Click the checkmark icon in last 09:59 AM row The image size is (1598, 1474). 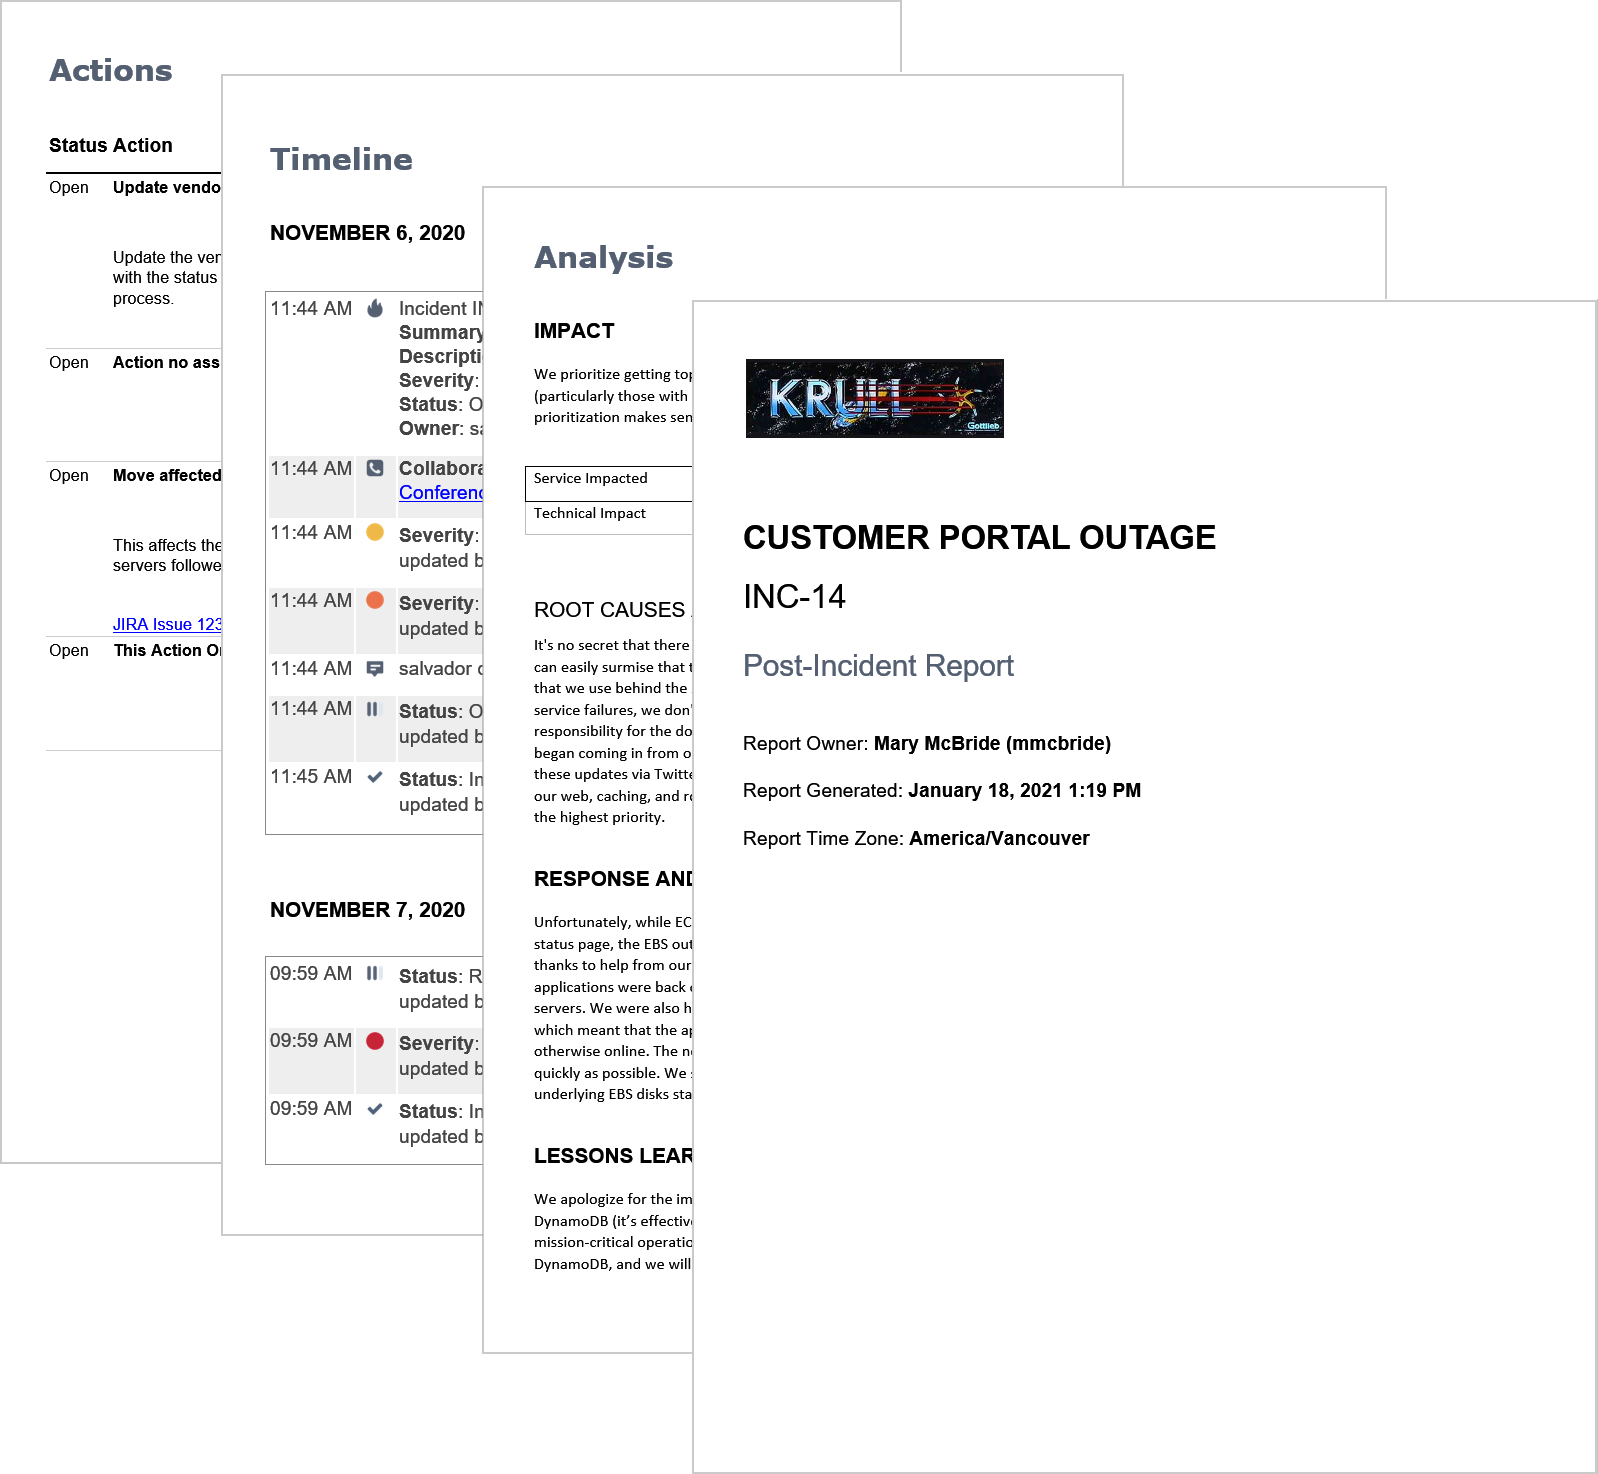(x=375, y=1109)
